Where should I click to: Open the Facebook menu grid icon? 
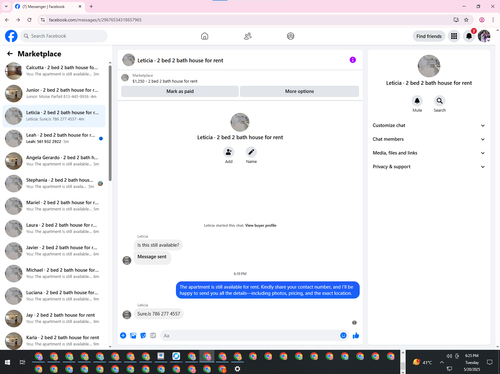454,36
